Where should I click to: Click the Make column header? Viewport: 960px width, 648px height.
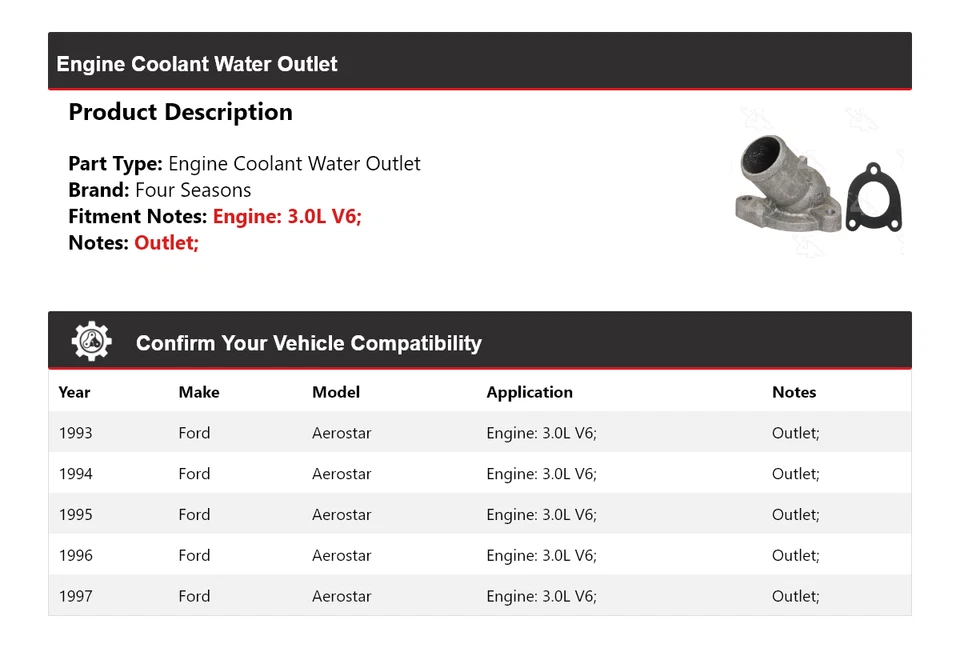(x=199, y=392)
